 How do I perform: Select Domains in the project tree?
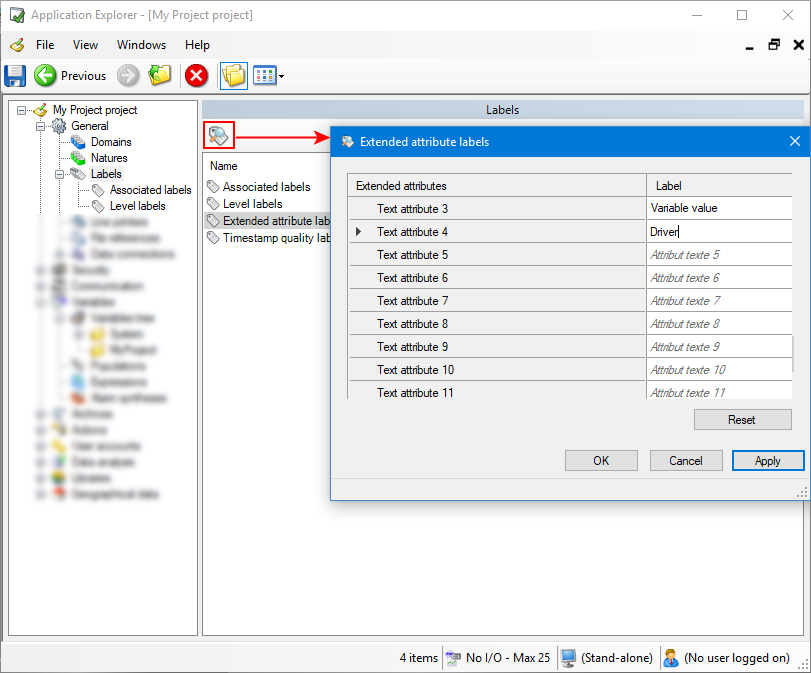point(111,142)
